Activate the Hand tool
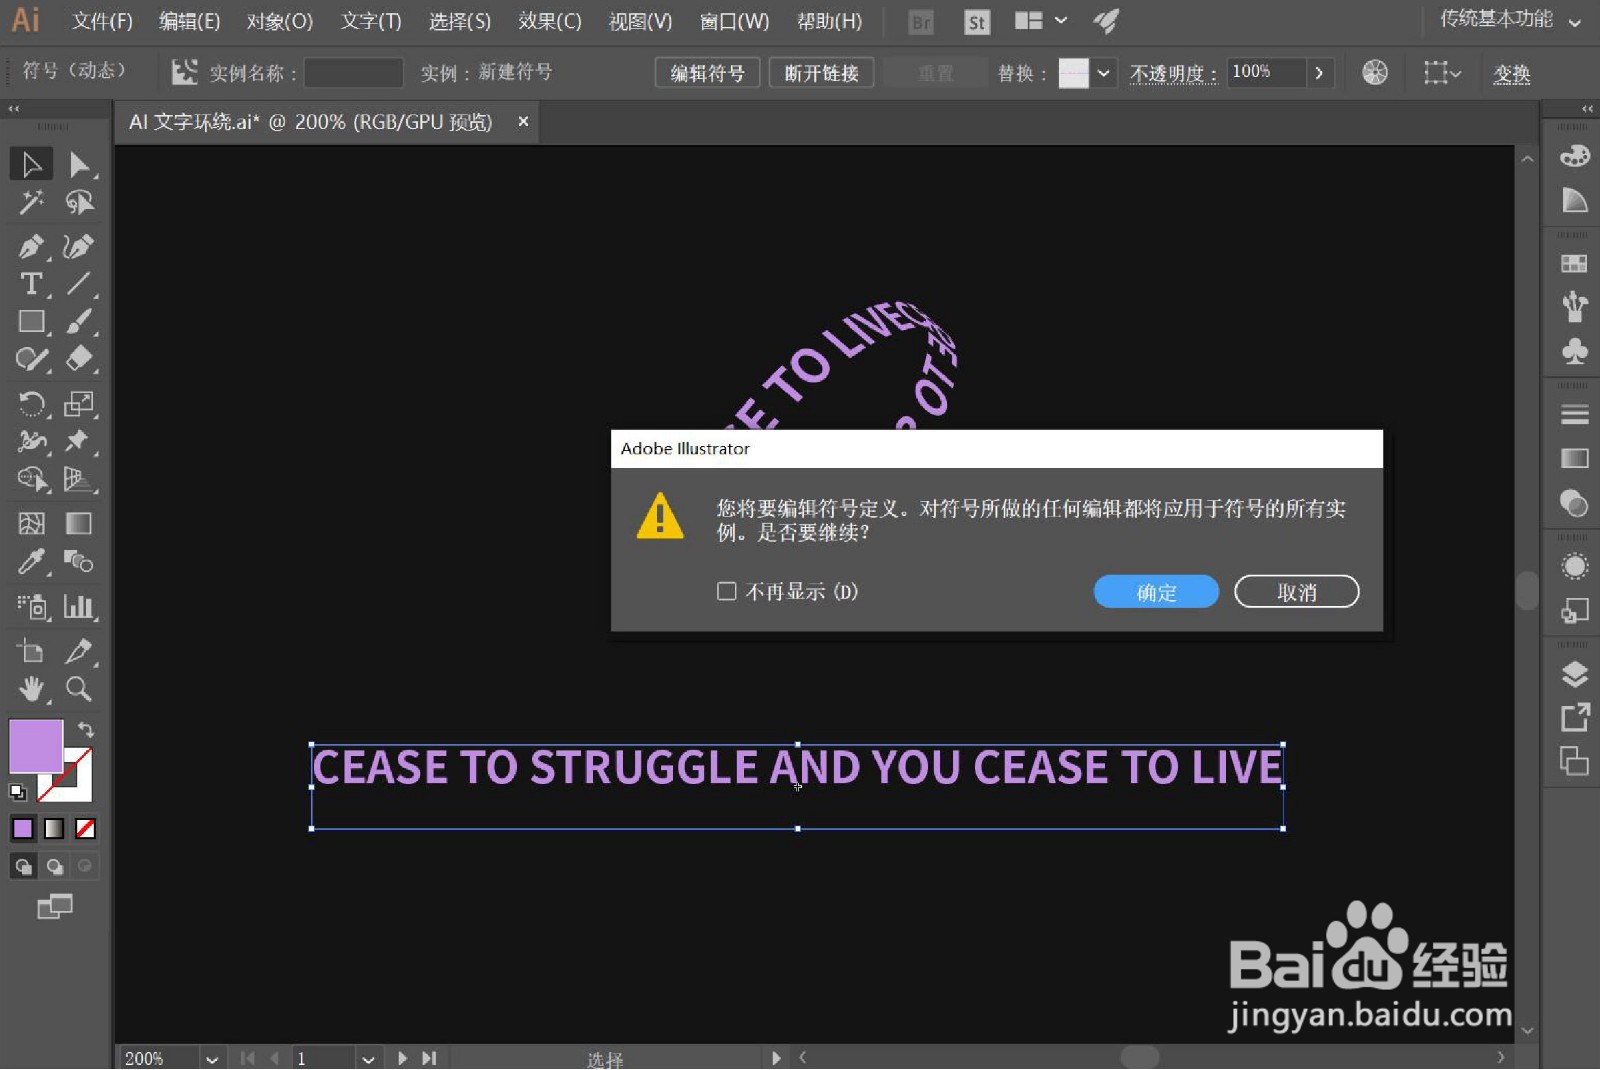Viewport: 1600px width, 1070px height. pos(30,689)
